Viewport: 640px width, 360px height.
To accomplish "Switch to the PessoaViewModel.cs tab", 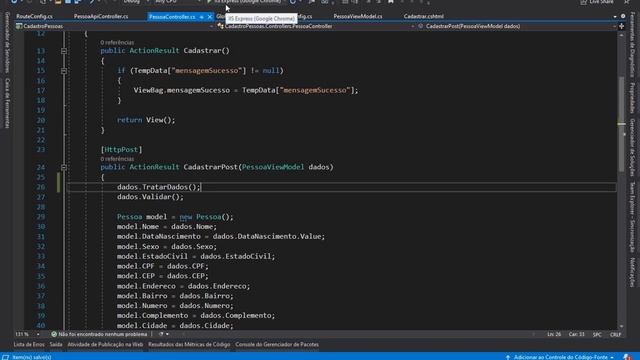I will (x=358, y=17).
